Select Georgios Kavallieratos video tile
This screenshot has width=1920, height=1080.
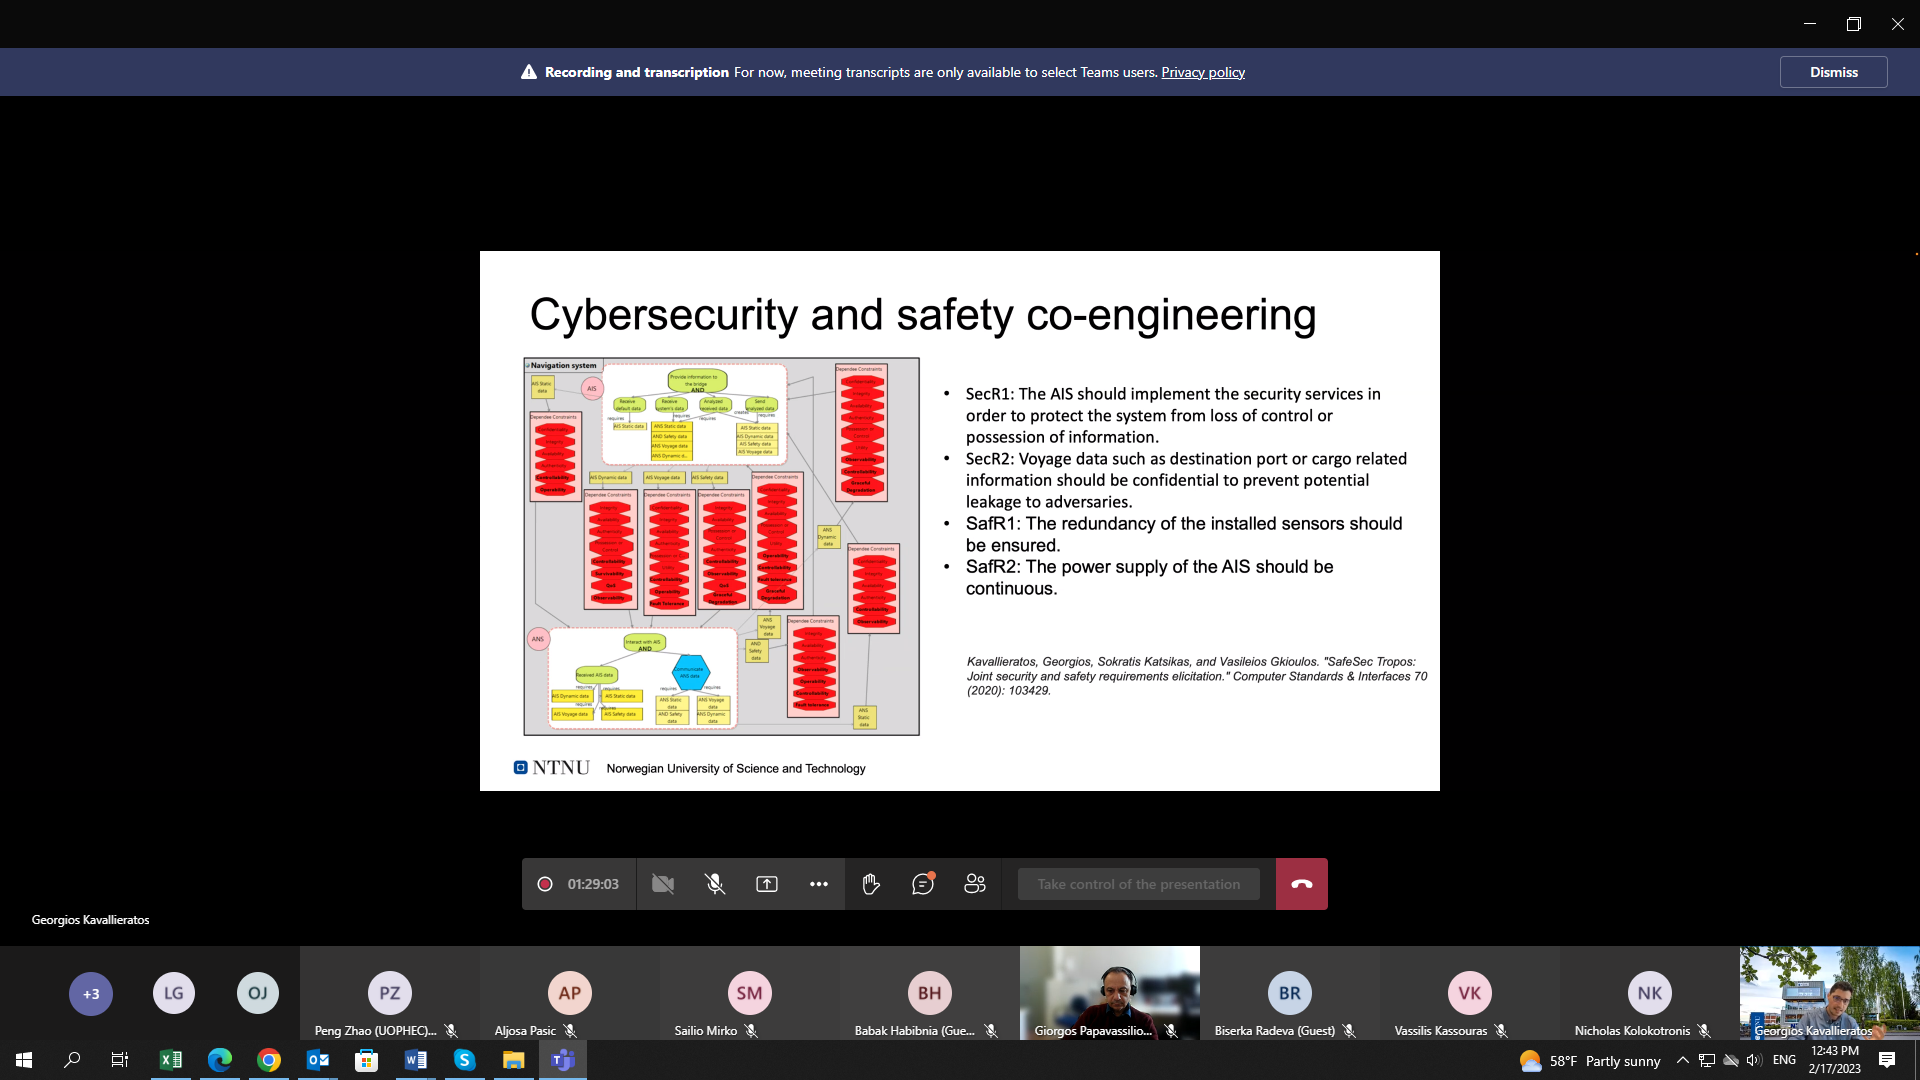(1829, 992)
